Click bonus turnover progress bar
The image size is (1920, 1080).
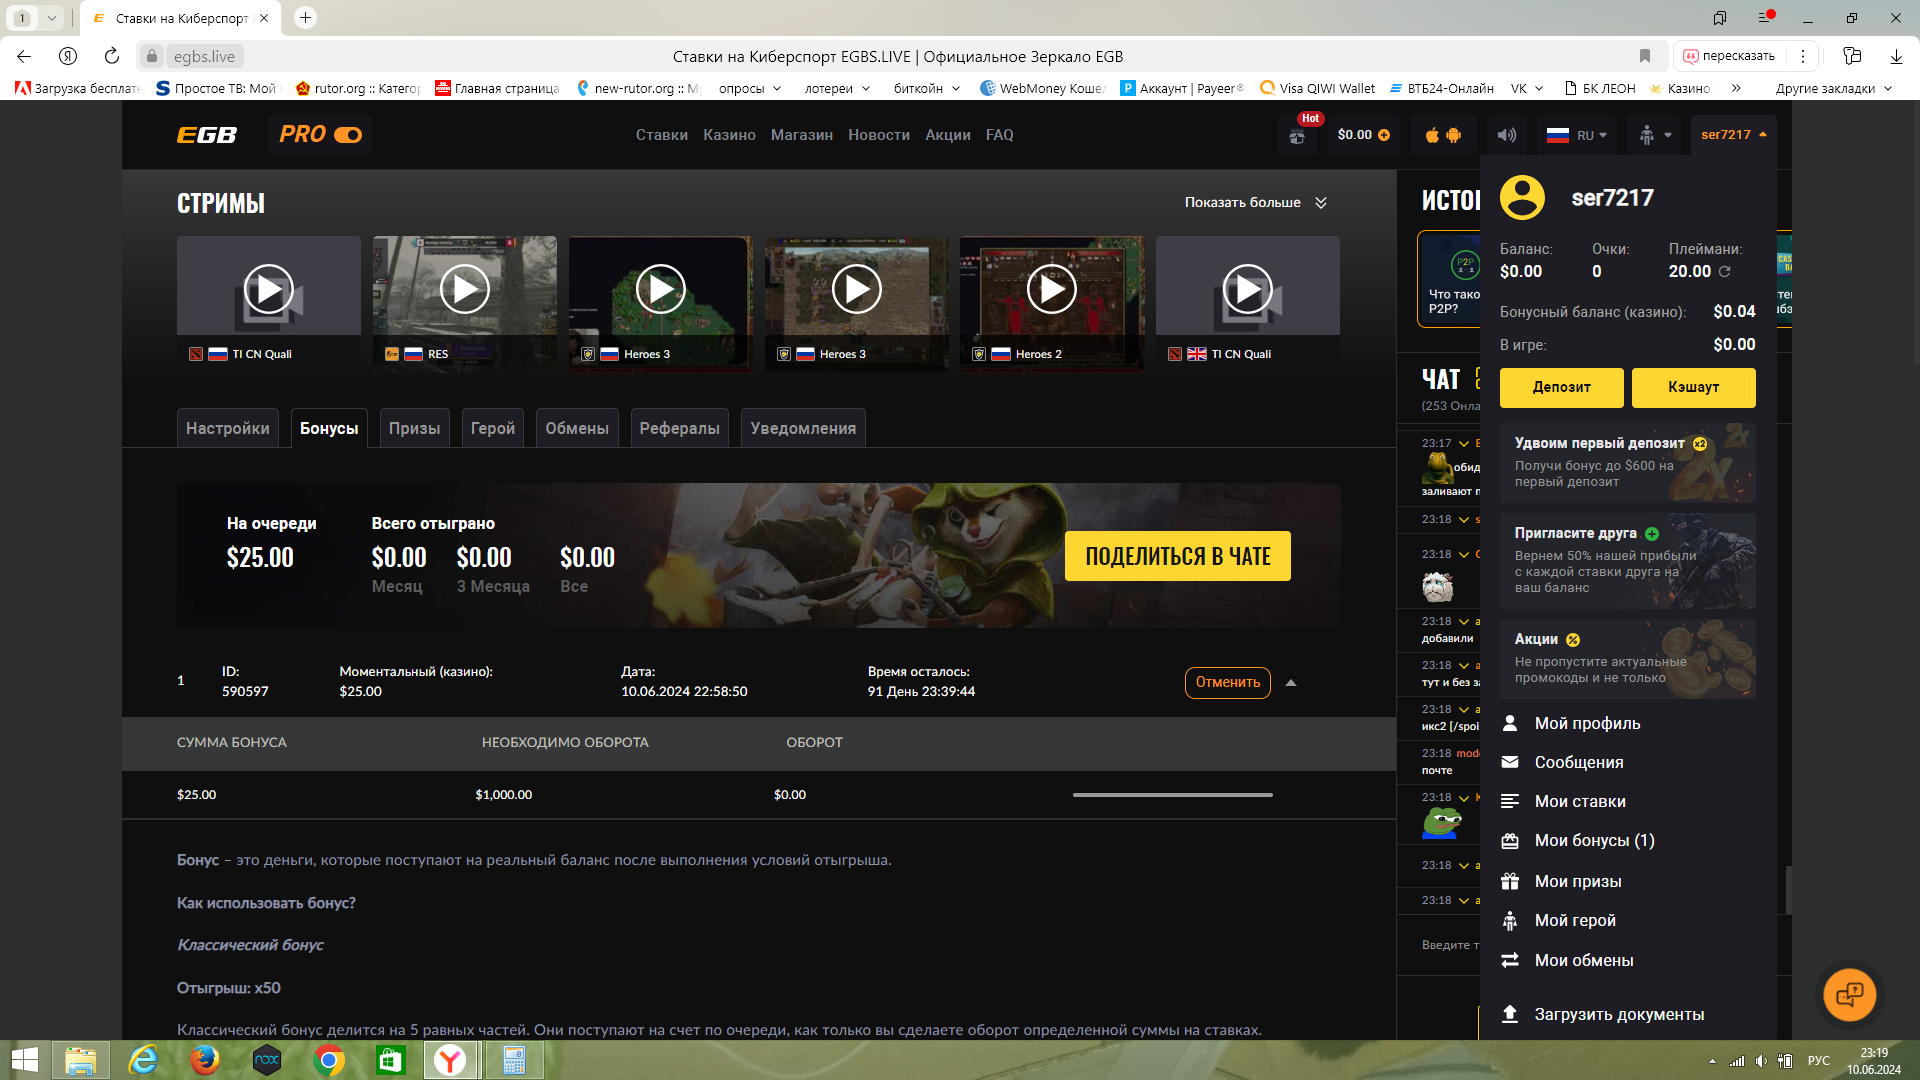(1172, 795)
